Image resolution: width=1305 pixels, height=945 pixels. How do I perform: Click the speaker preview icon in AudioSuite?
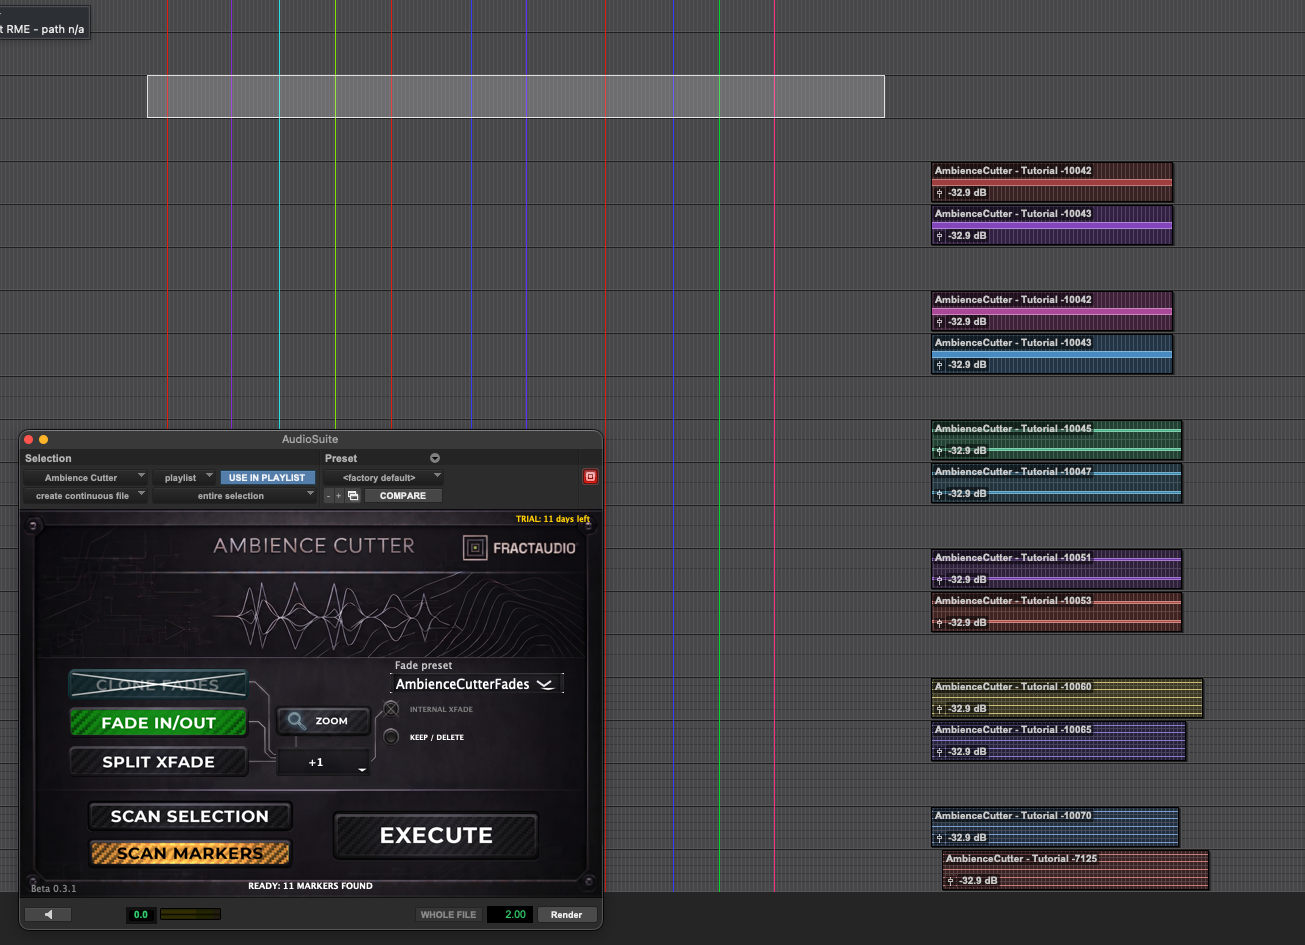pyautogui.click(x=49, y=914)
